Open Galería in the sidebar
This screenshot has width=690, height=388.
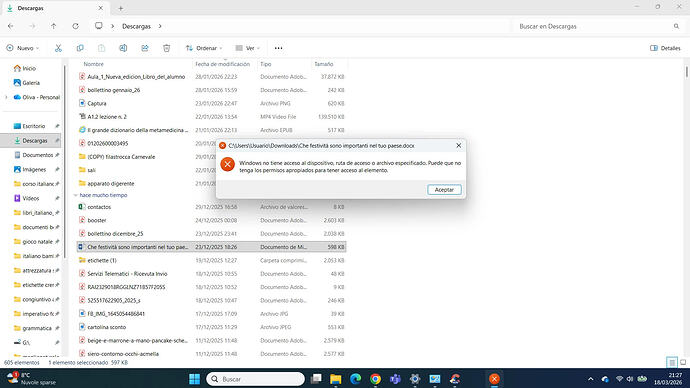click(31, 83)
